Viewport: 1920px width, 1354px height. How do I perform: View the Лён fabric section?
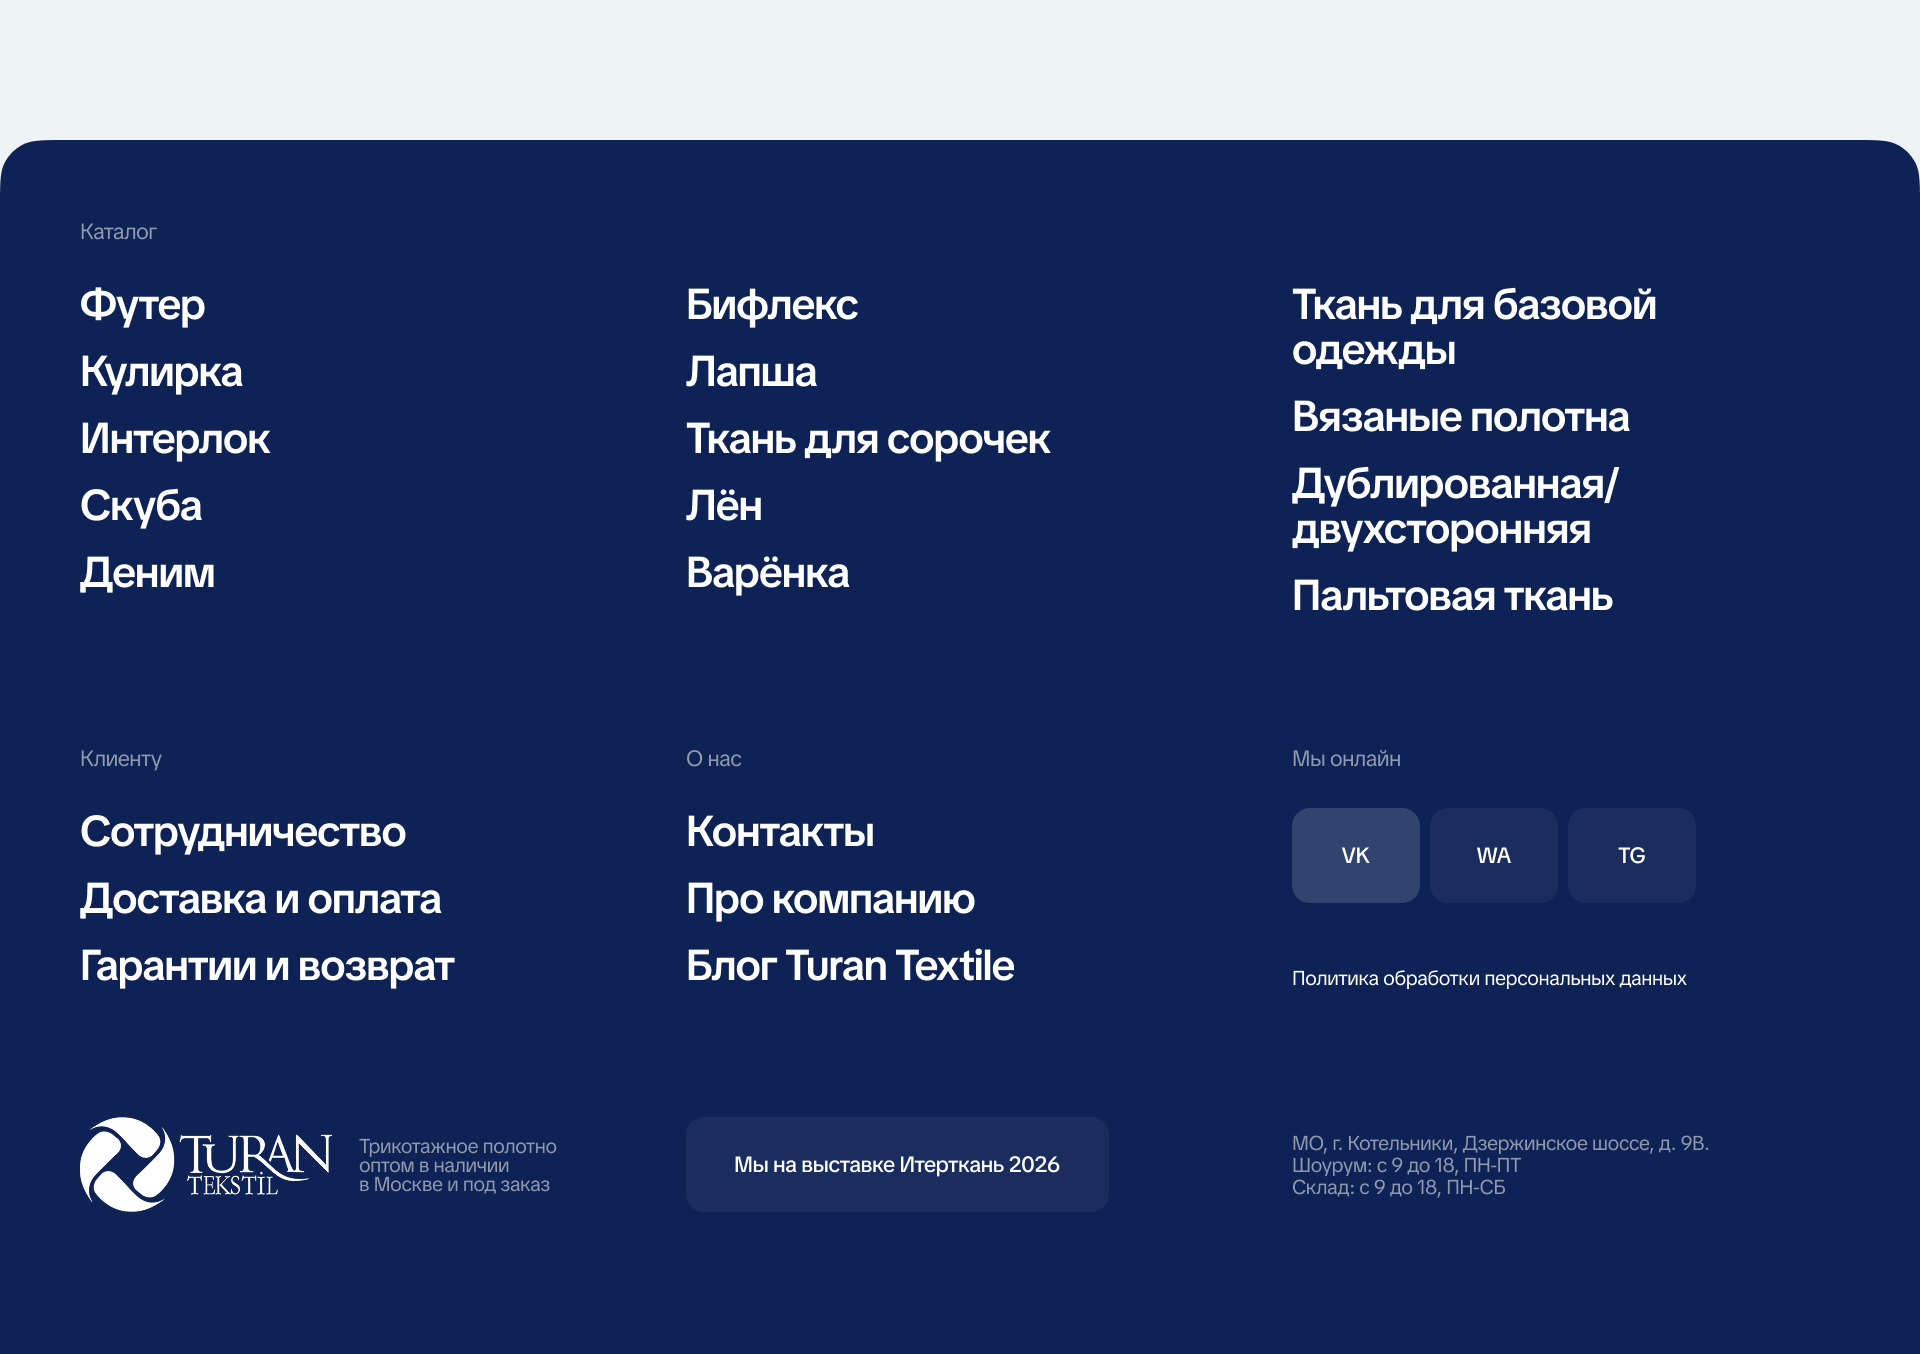click(723, 506)
